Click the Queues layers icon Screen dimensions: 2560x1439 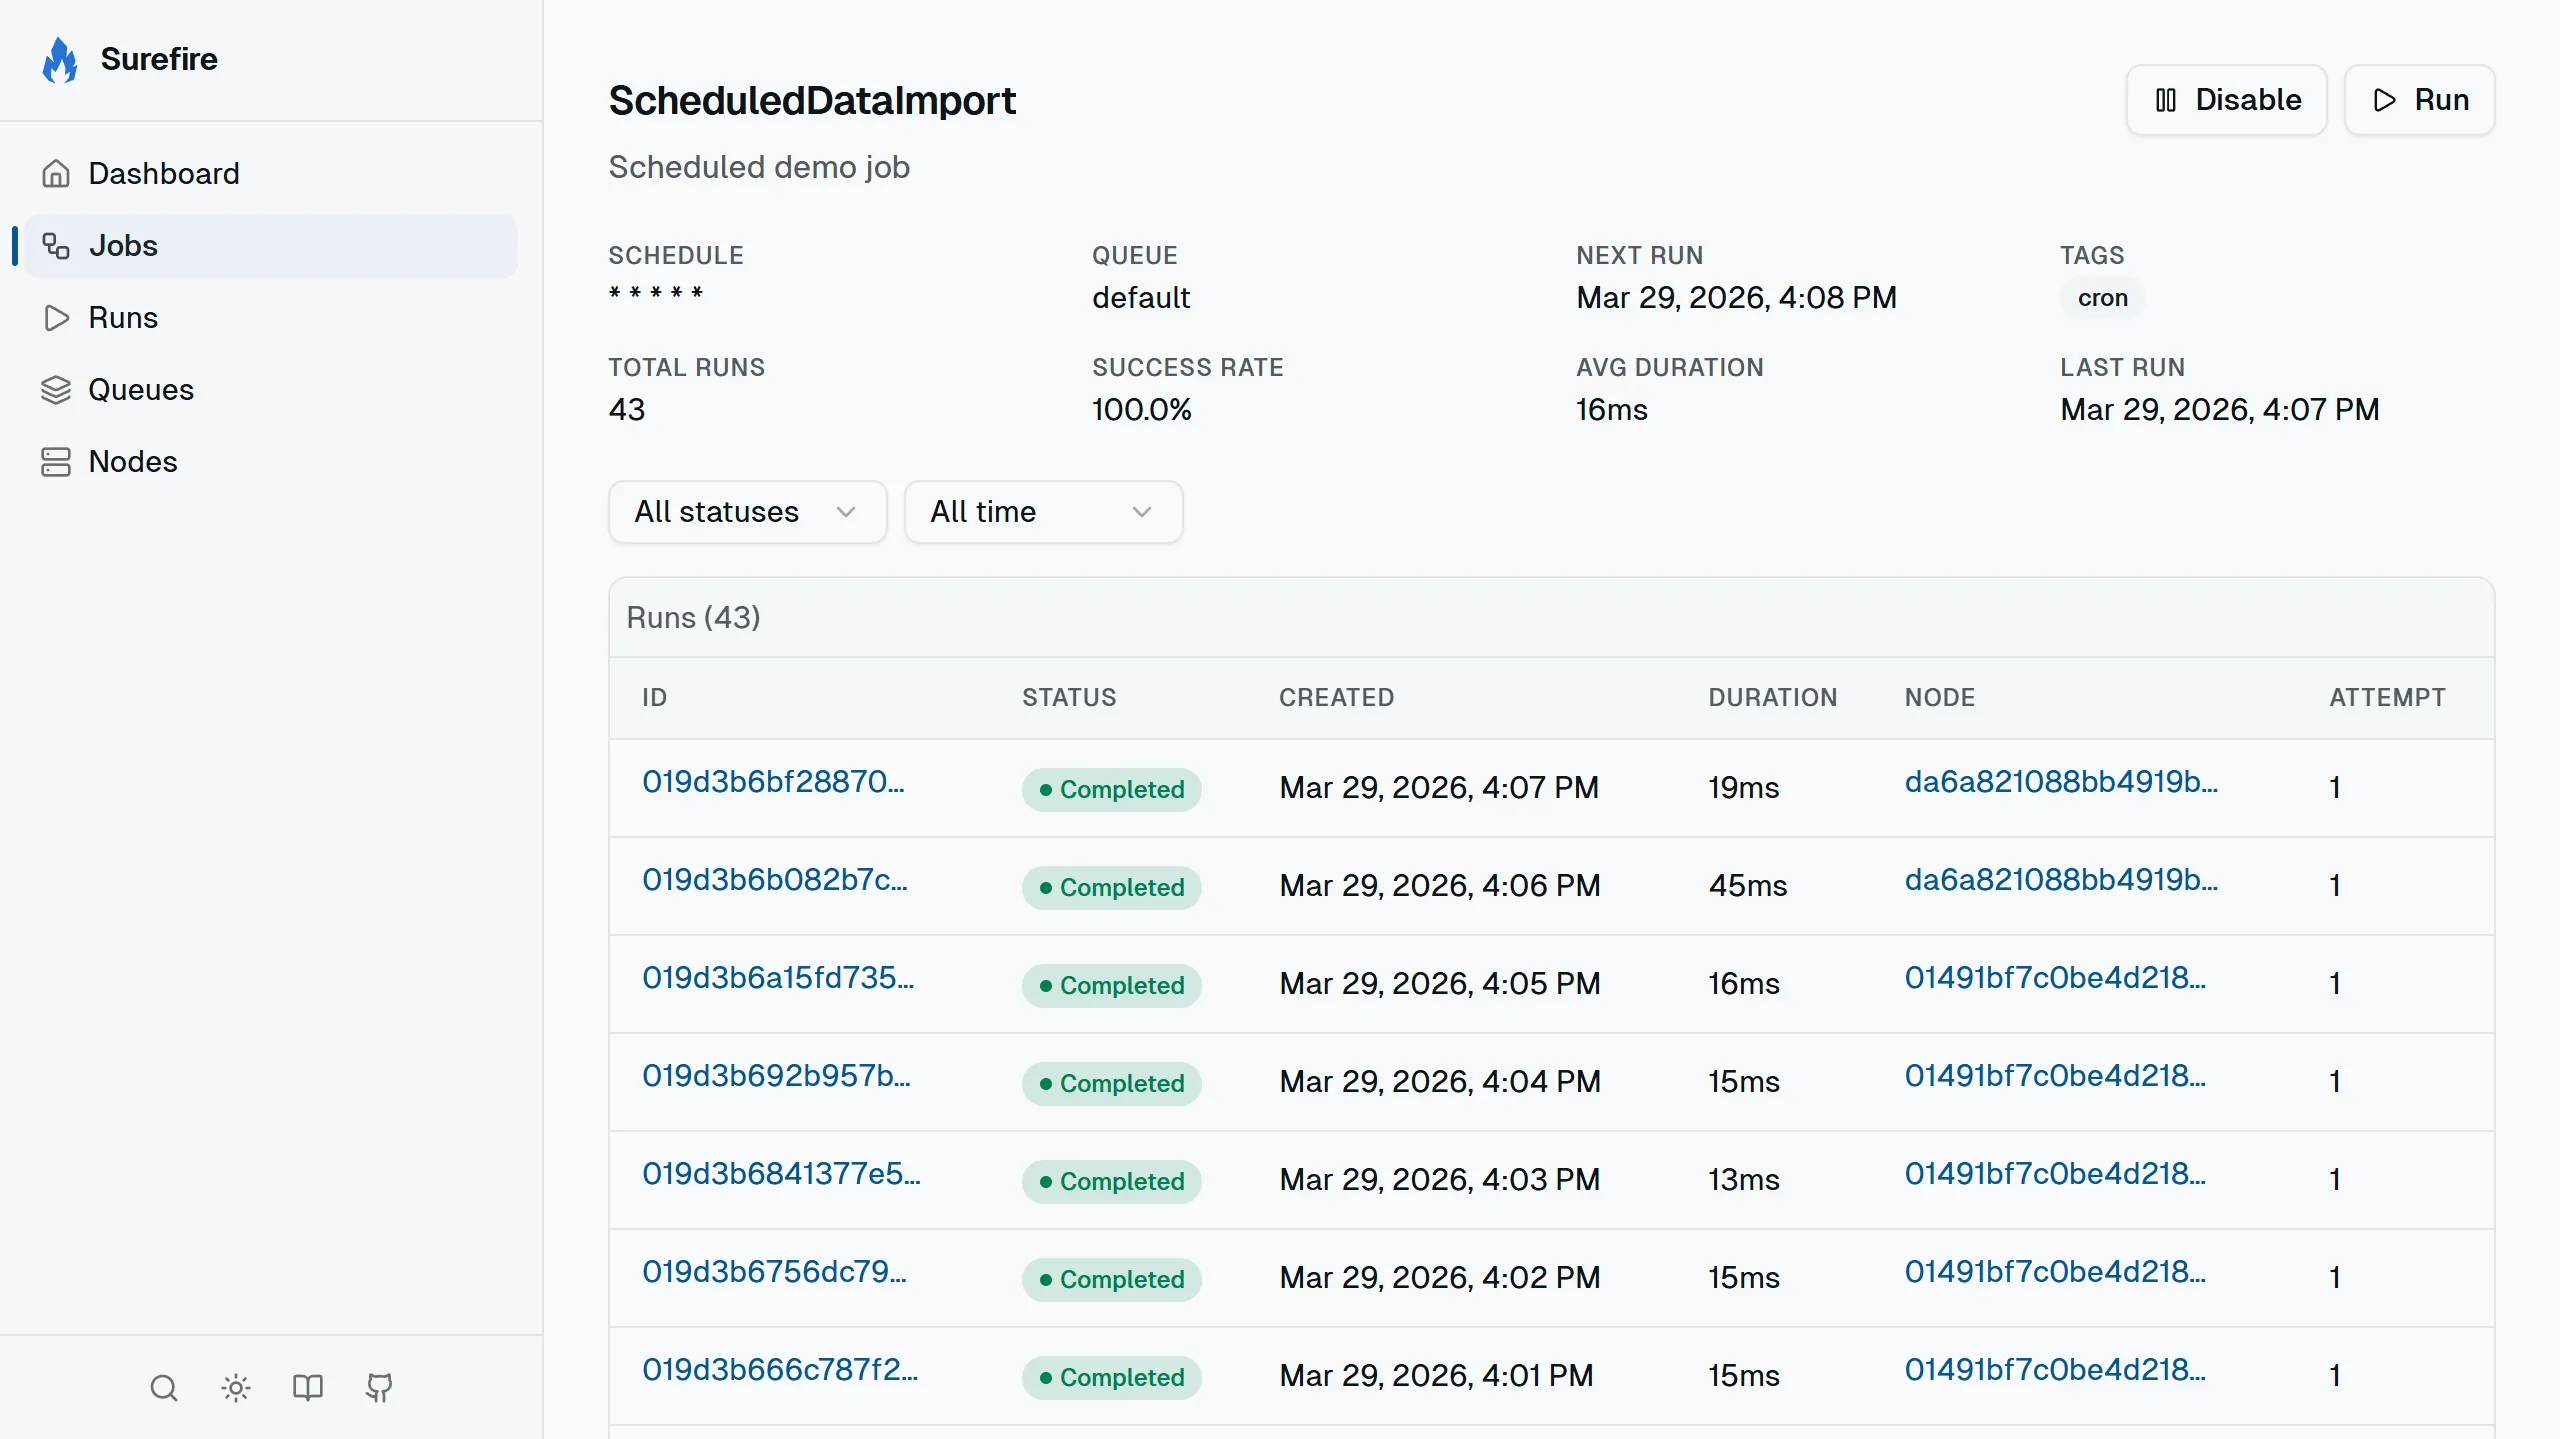[56, 390]
